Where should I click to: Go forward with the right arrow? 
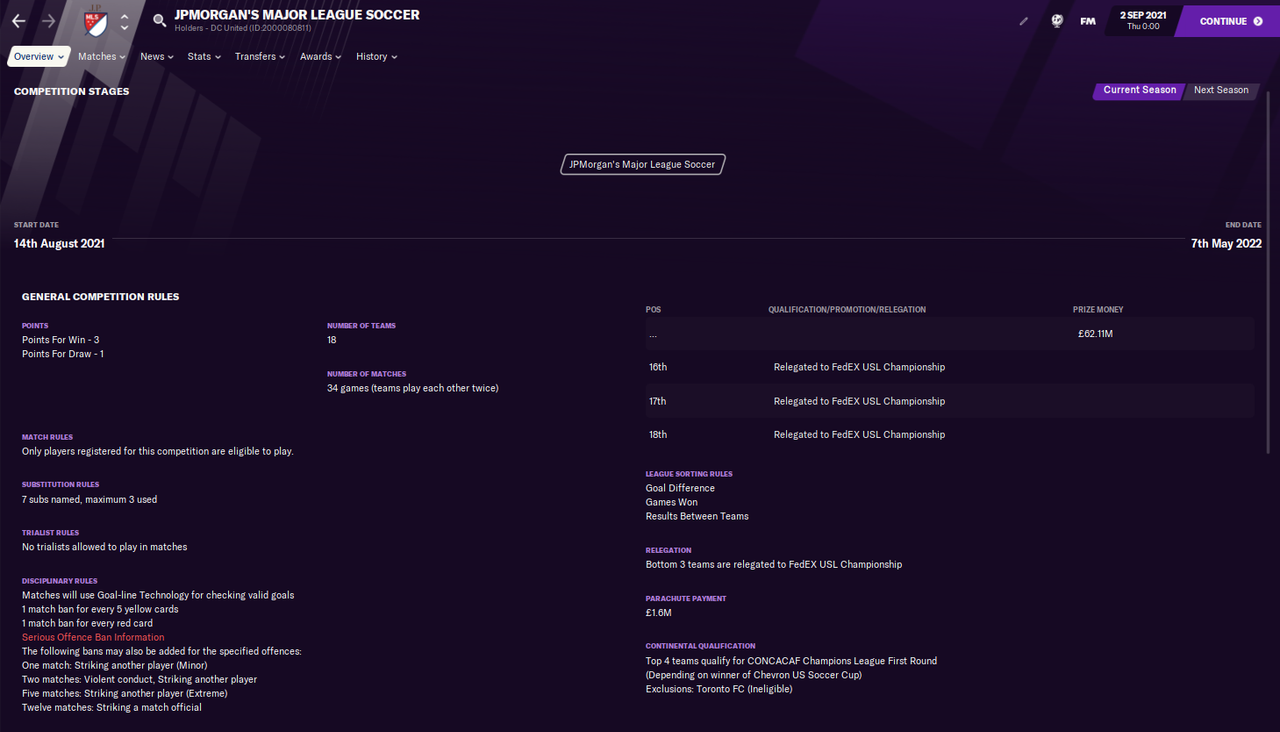click(49, 21)
